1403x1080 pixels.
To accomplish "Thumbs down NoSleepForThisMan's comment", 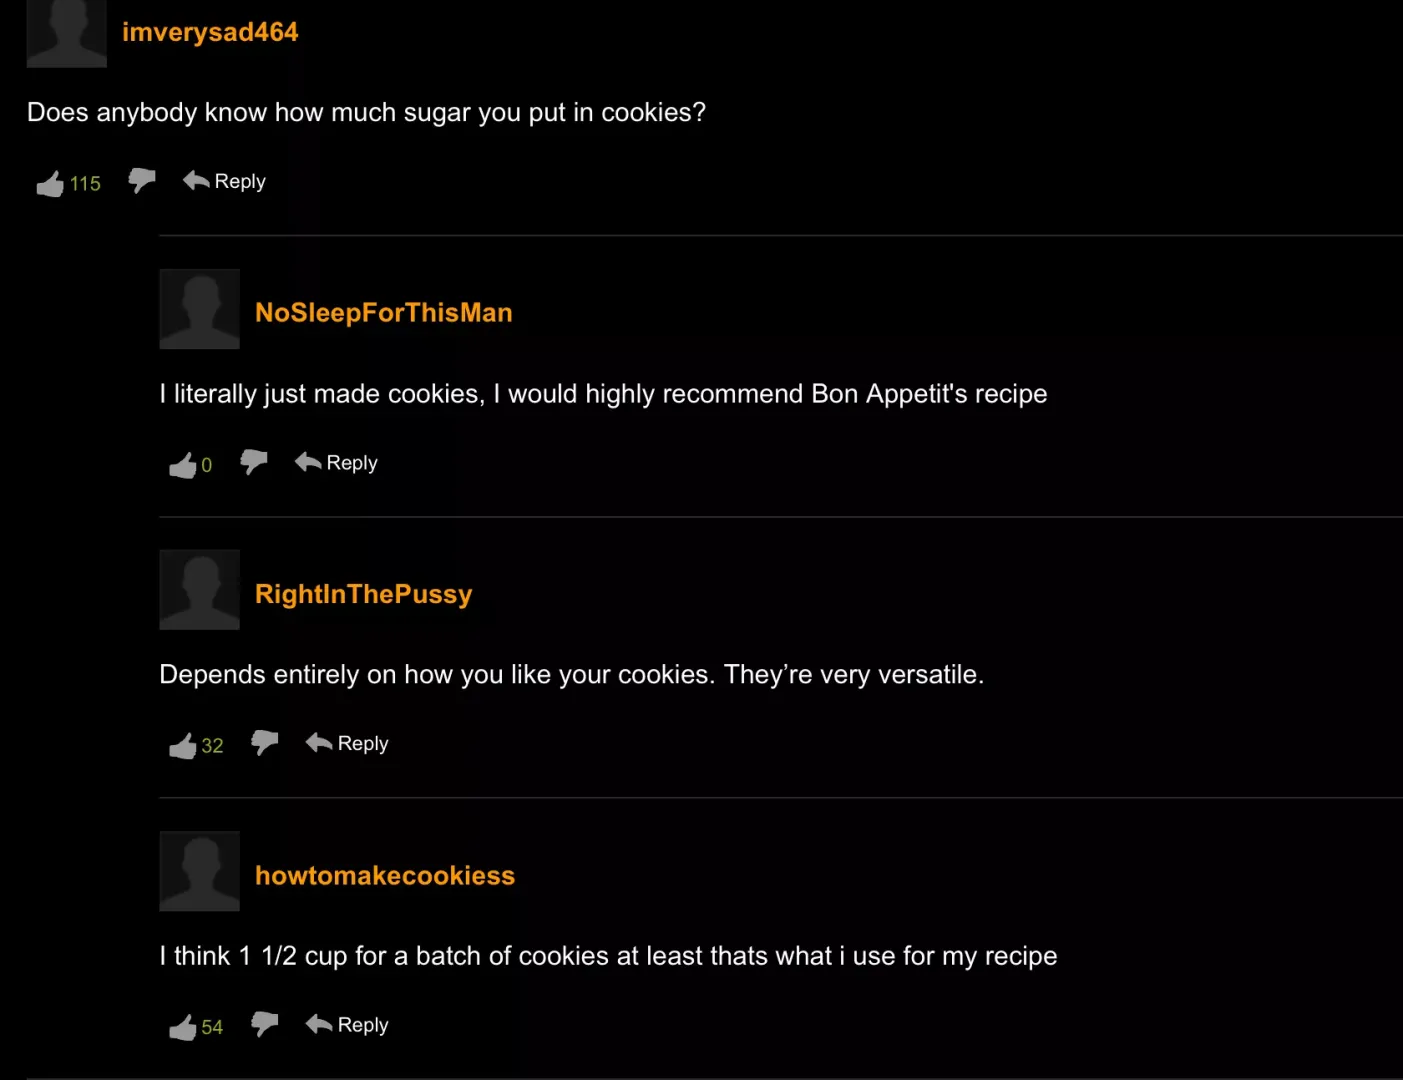I will [x=254, y=462].
